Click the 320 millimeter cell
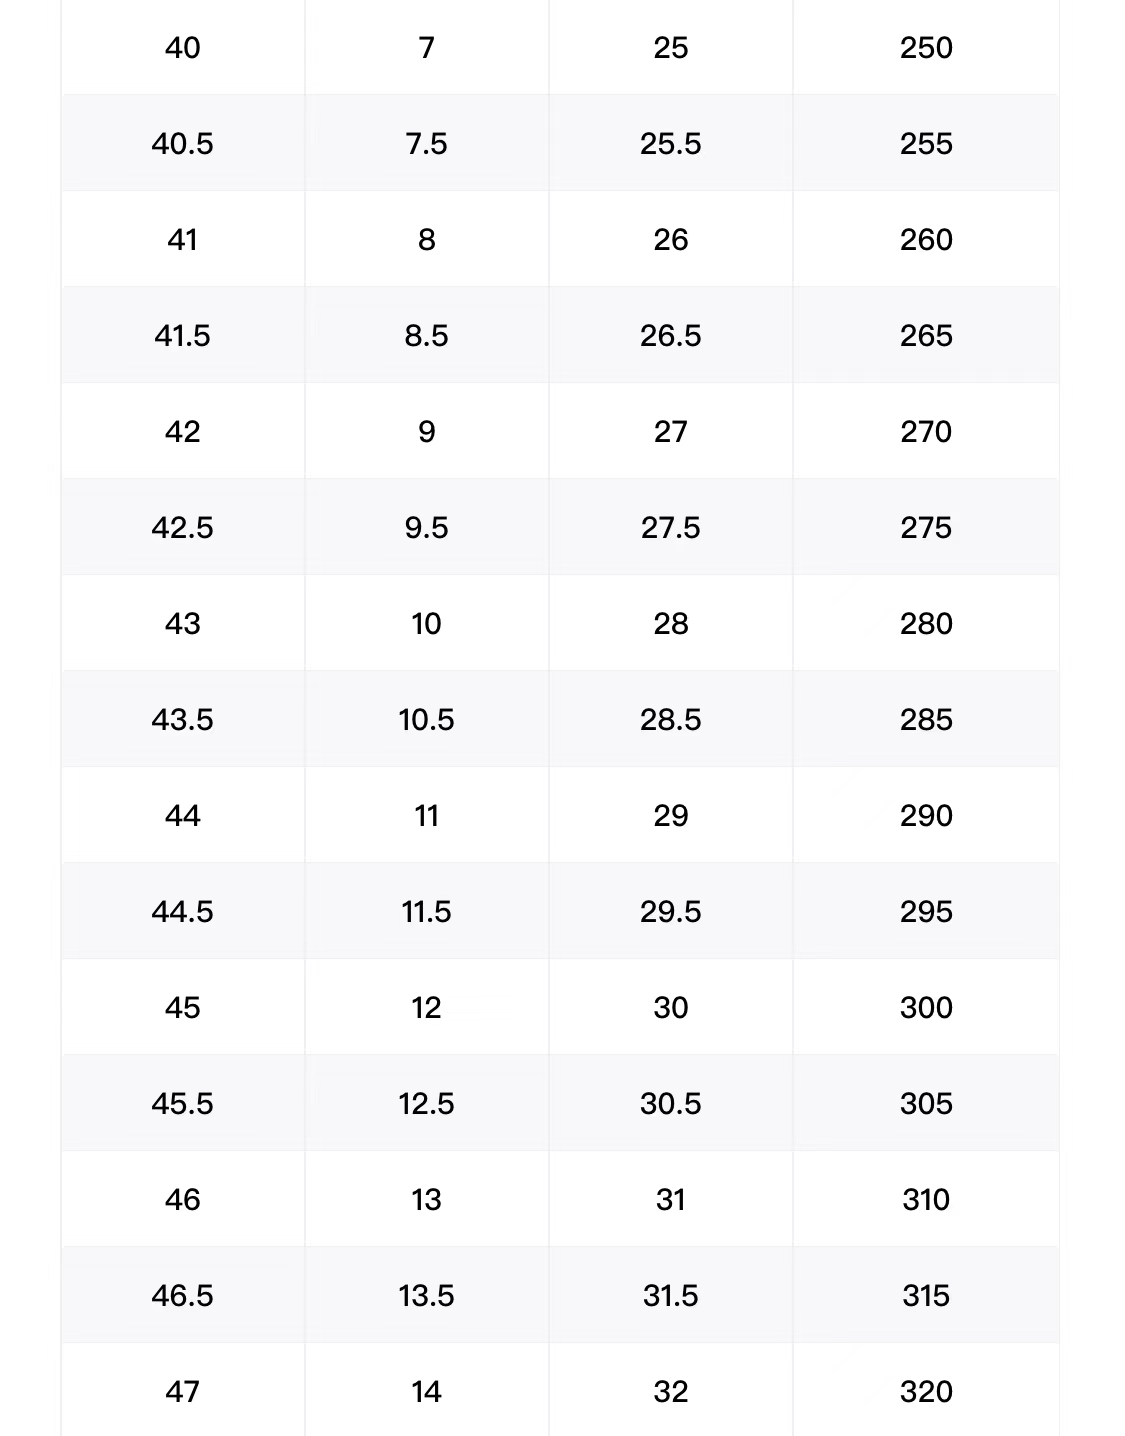 tap(926, 1390)
